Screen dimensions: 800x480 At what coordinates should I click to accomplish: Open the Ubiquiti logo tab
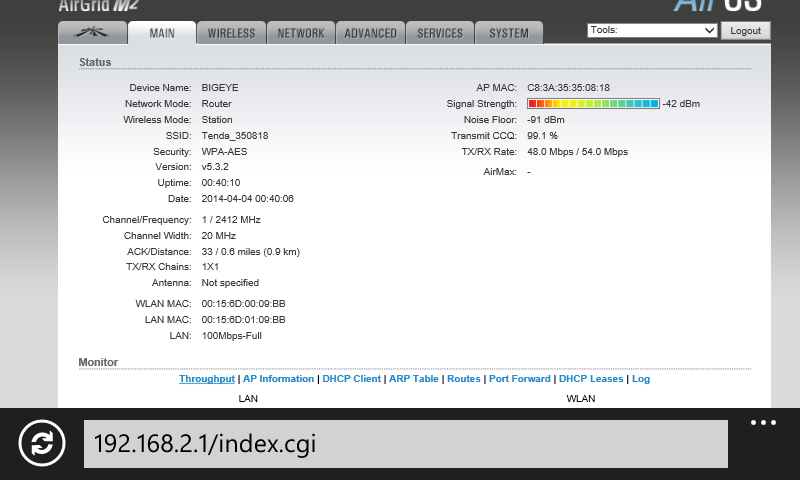coord(92,33)
